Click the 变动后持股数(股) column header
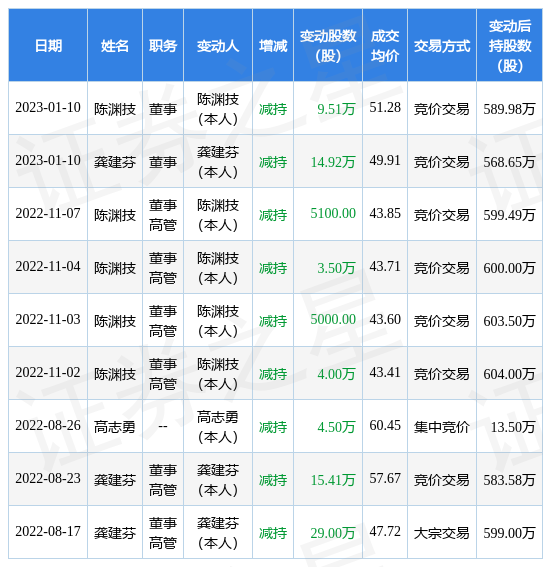The image size is (543, 567). click(x=510, y=46)
